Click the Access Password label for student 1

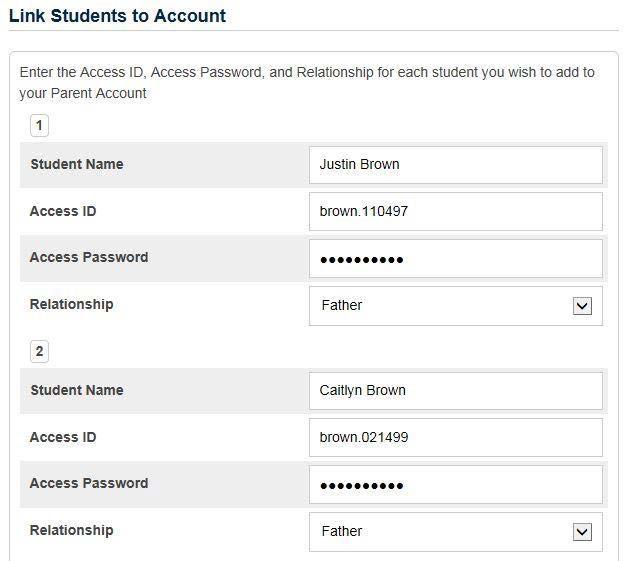point(89,258)
